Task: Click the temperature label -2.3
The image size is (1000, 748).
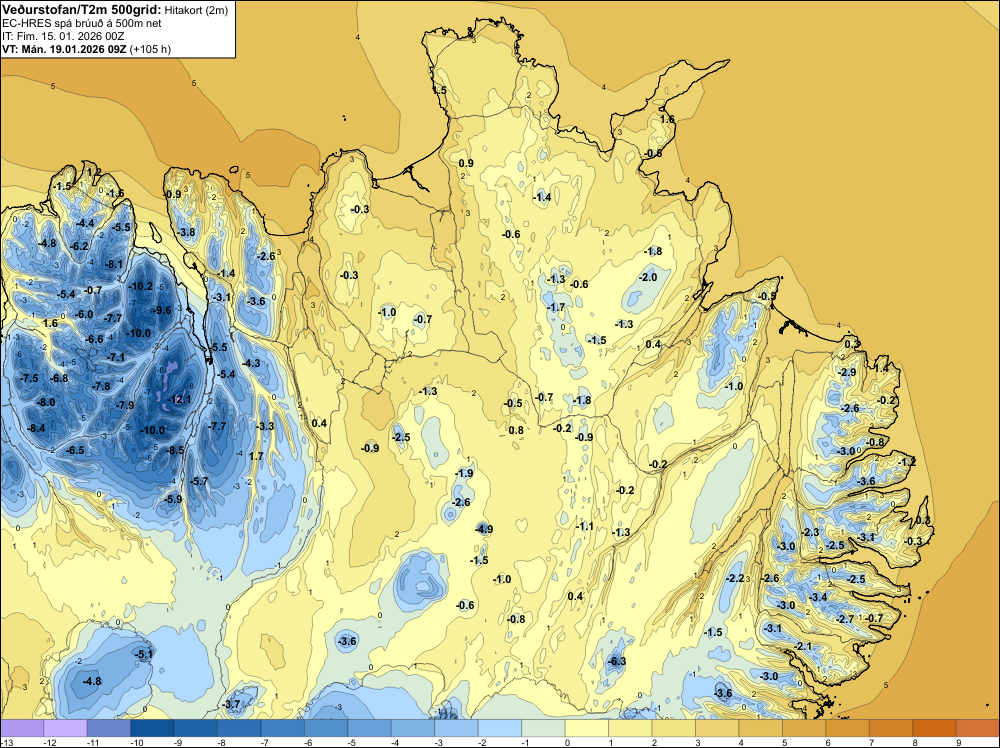Action: (810, 532)
